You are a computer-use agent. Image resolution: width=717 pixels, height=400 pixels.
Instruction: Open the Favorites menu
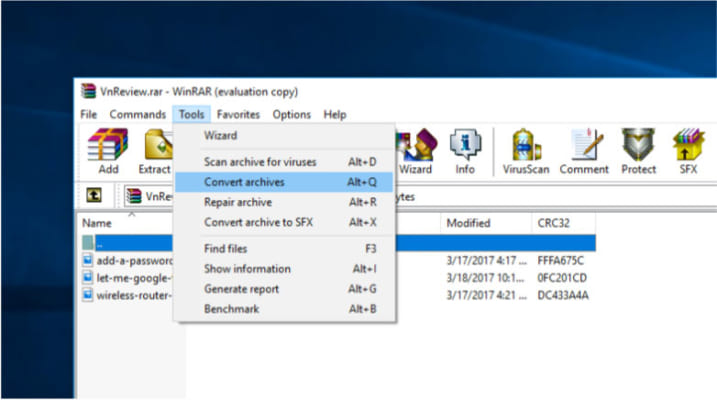pos(238,114)
